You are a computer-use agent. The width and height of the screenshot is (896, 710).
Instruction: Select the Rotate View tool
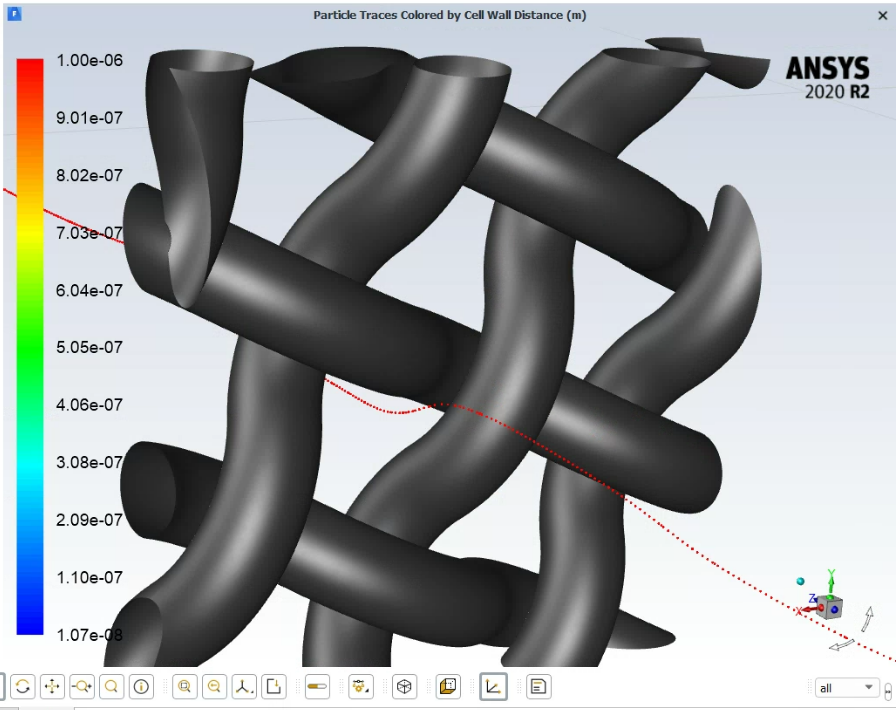coord(23,686)
